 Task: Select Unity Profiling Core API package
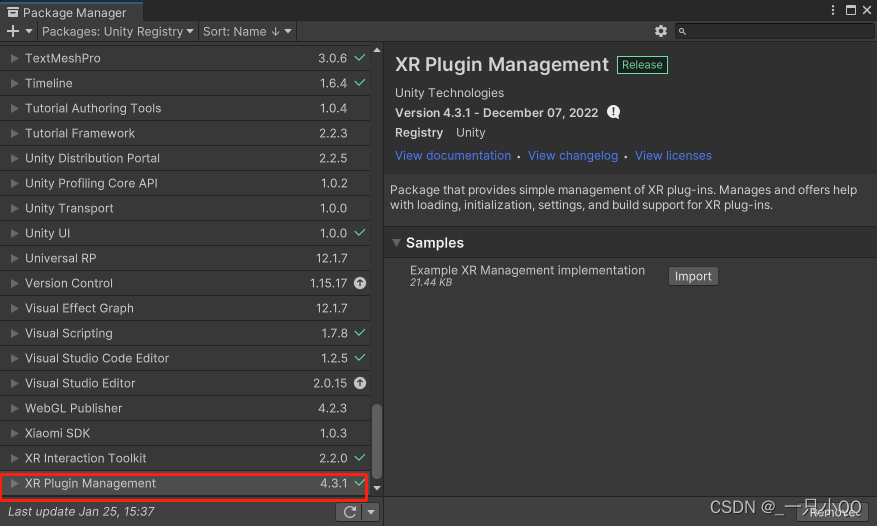point(185,183)
